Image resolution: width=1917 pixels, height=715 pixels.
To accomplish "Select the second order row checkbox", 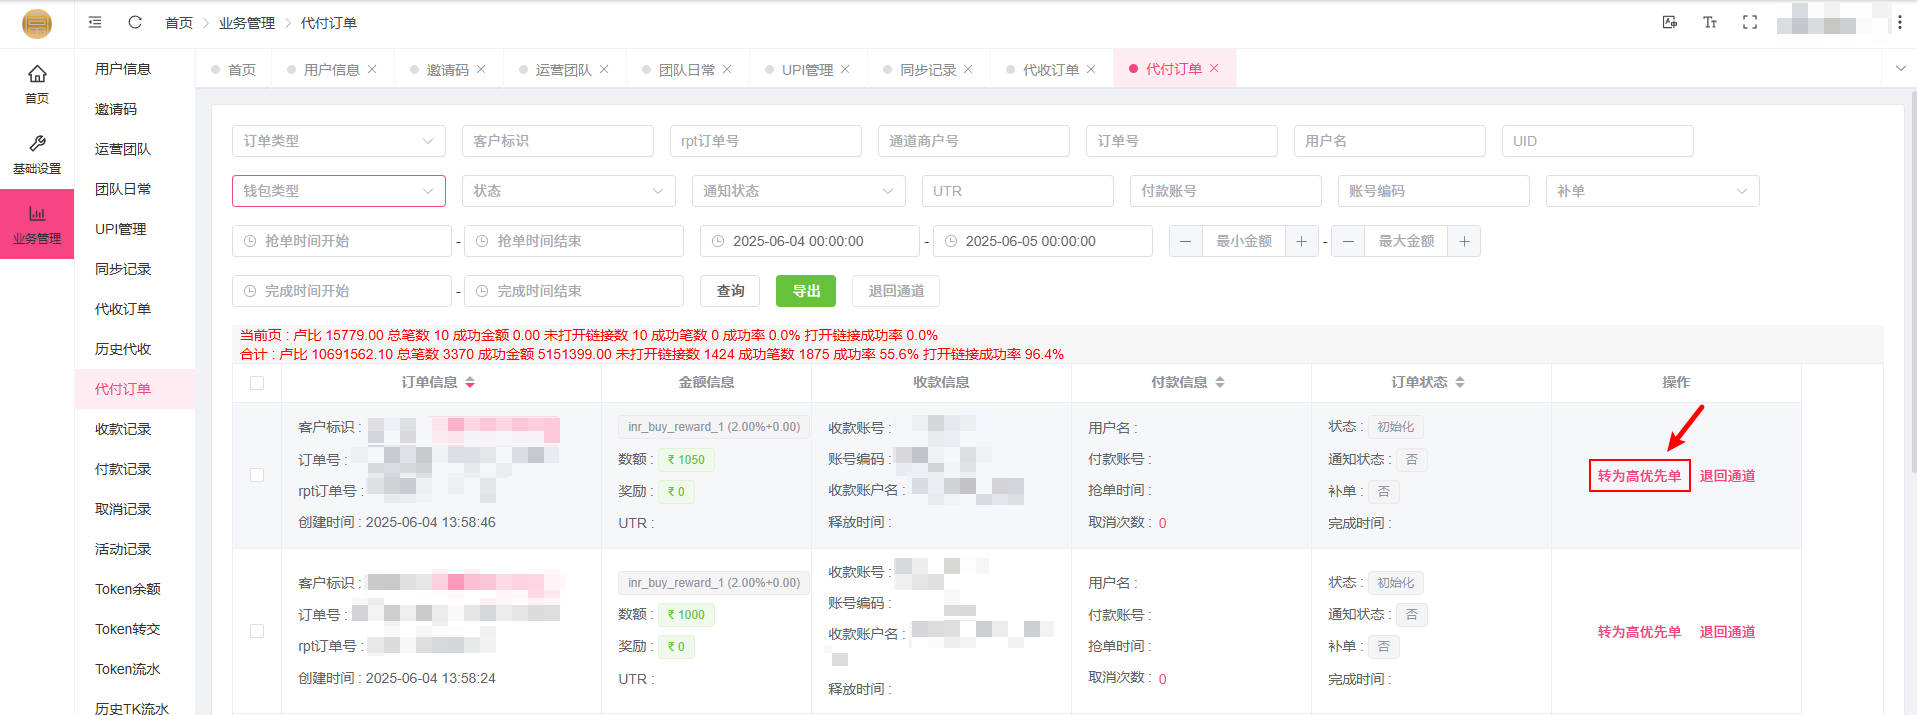I will click(x=257, y=631).
